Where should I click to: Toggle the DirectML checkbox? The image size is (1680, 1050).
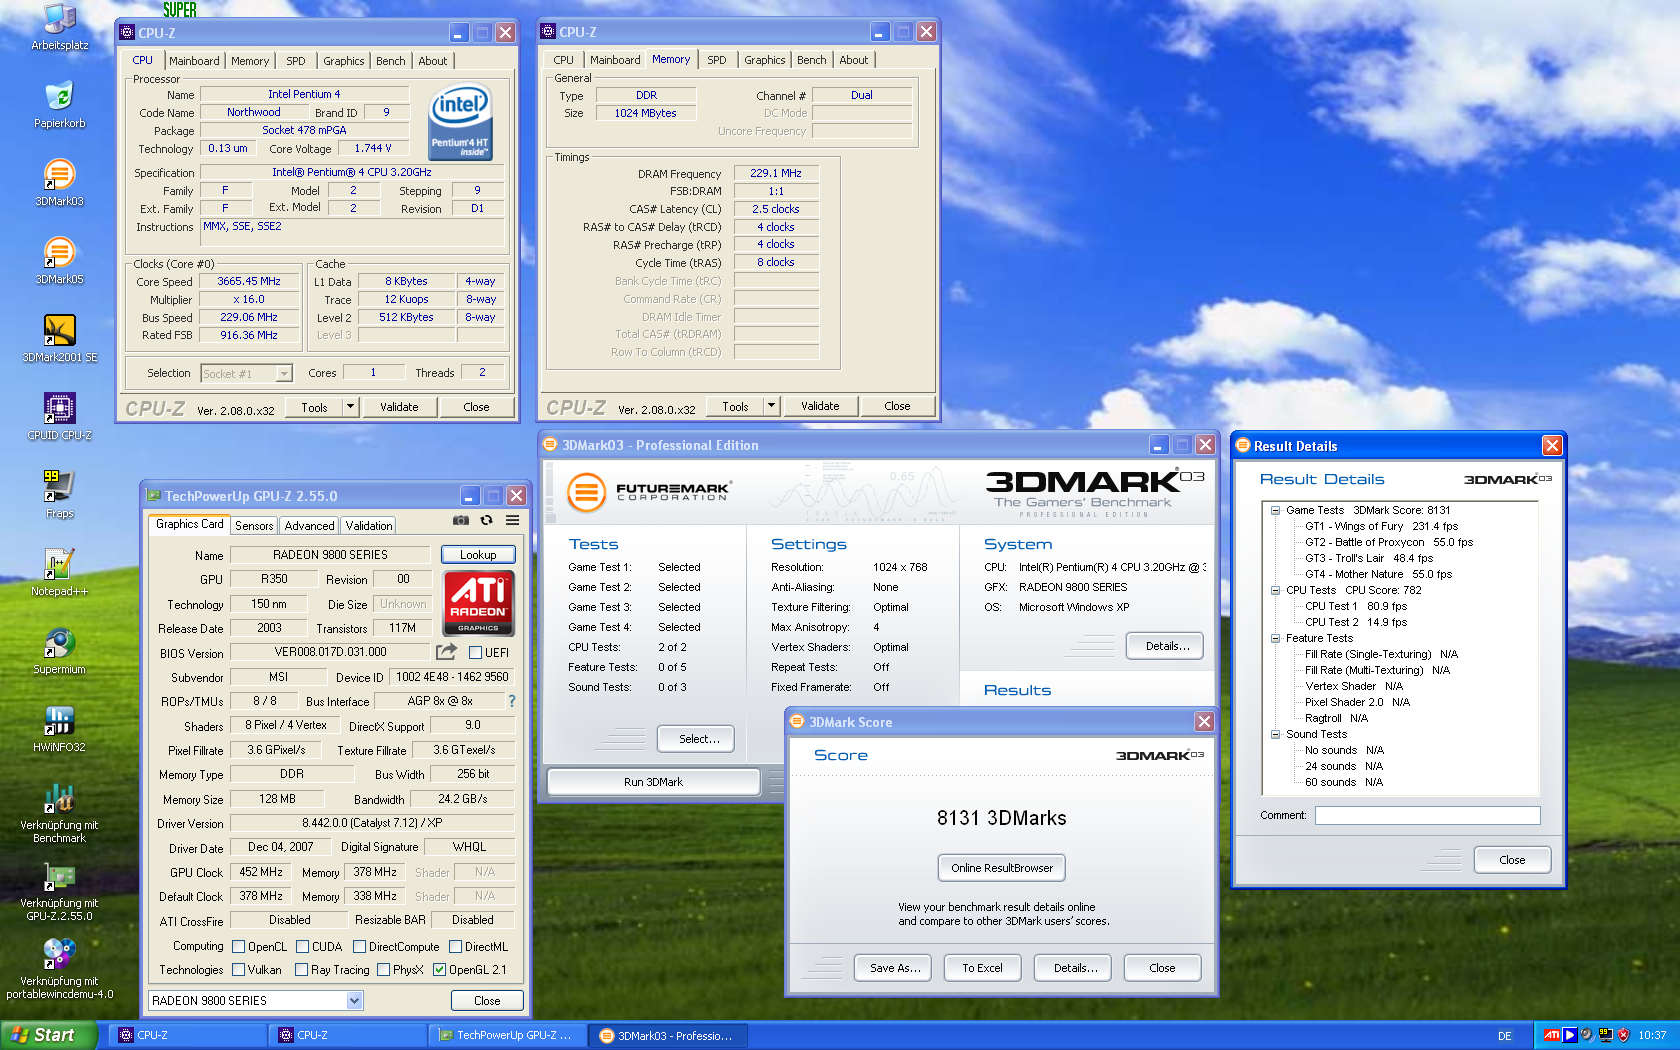point(455,947)
